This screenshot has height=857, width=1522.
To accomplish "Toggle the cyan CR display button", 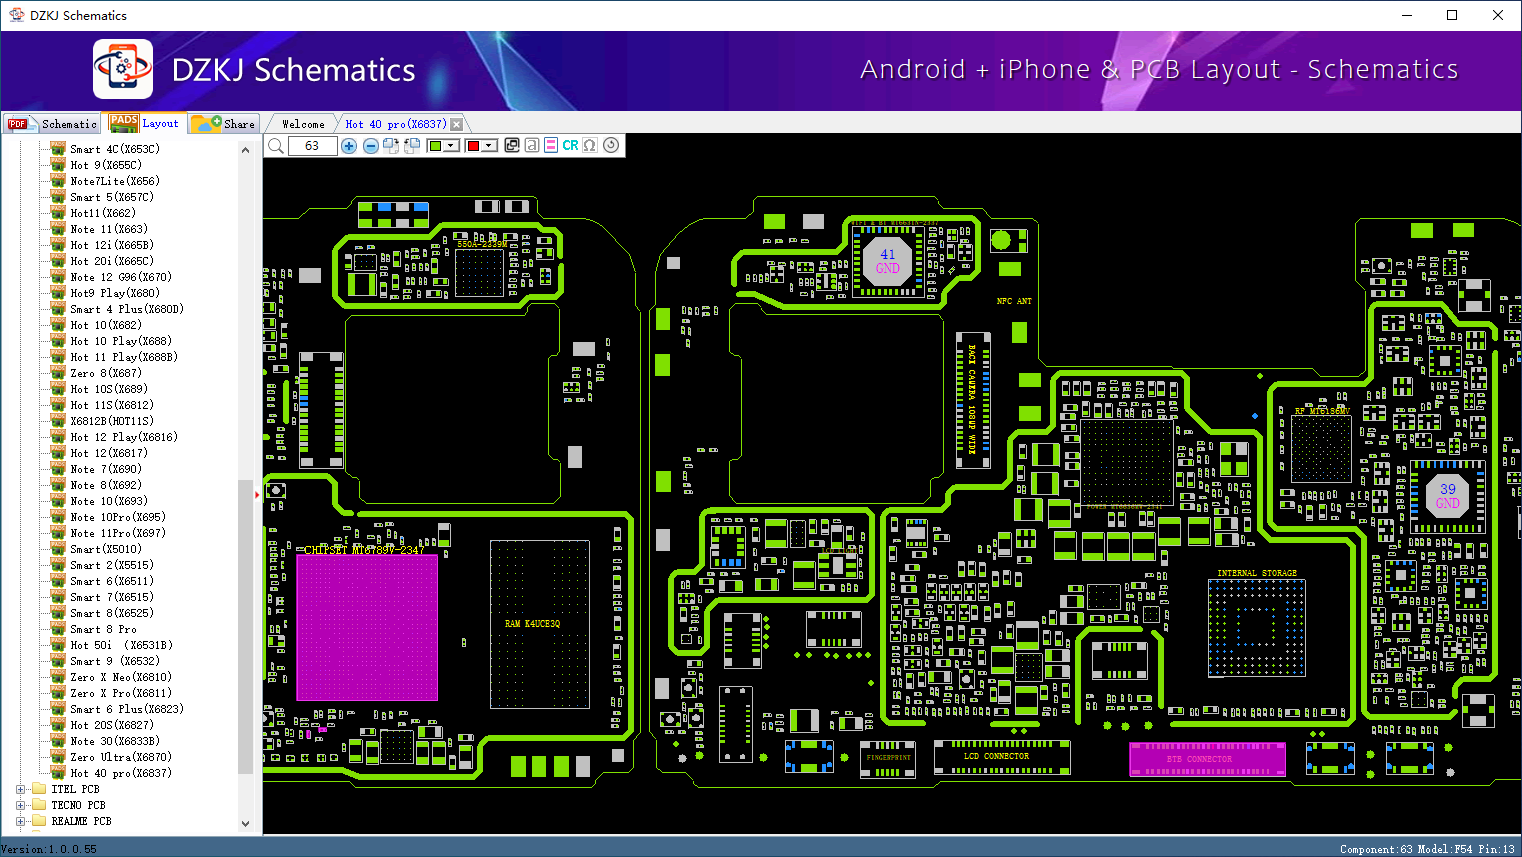I will click(570, 145).
